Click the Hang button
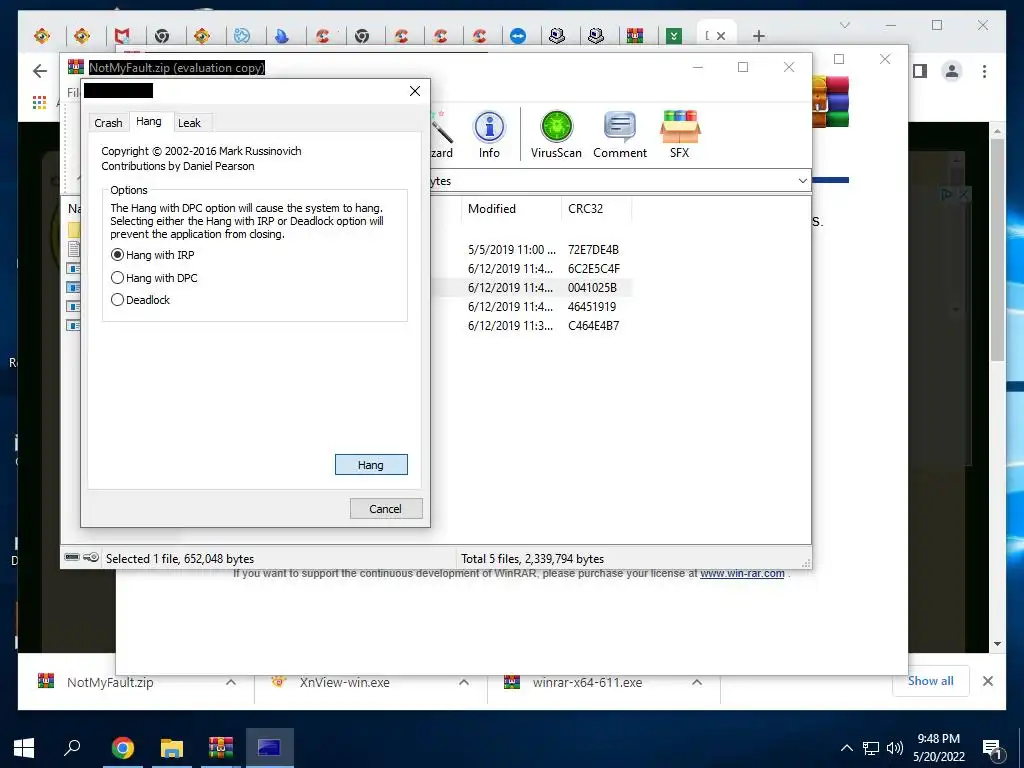 371,464
